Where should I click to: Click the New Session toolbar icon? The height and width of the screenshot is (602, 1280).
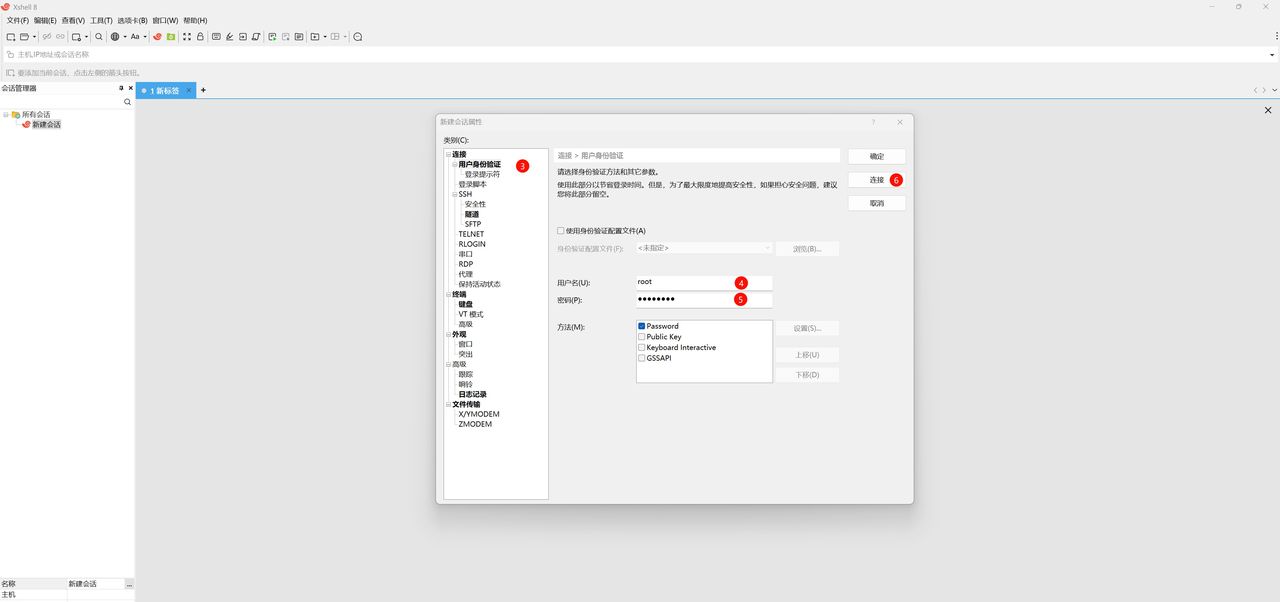tap(11, 37)
